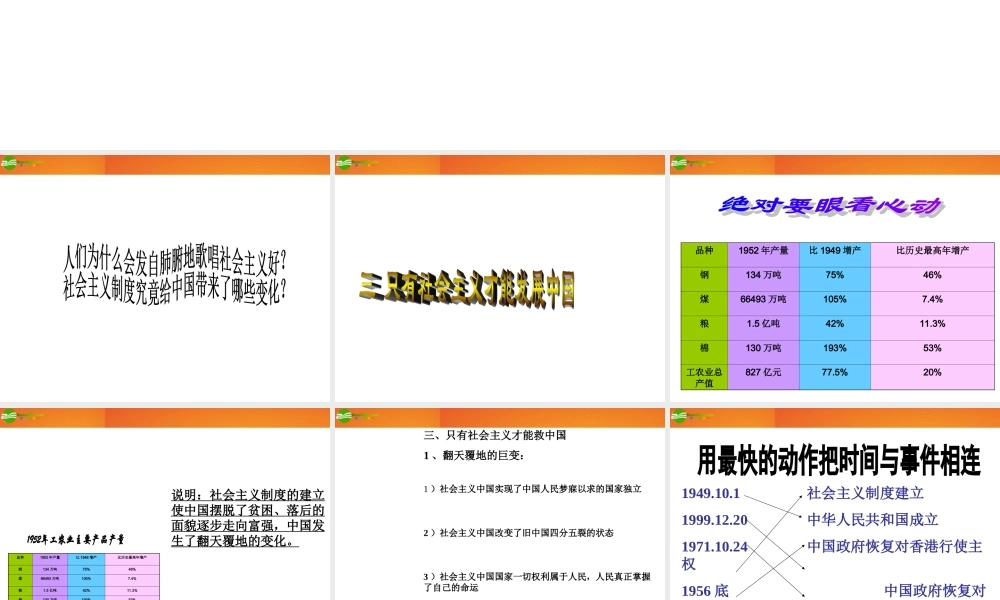1000x600 pixels.
Task: Click the 134万吨 cell
Action: click(x=763, y=279)
